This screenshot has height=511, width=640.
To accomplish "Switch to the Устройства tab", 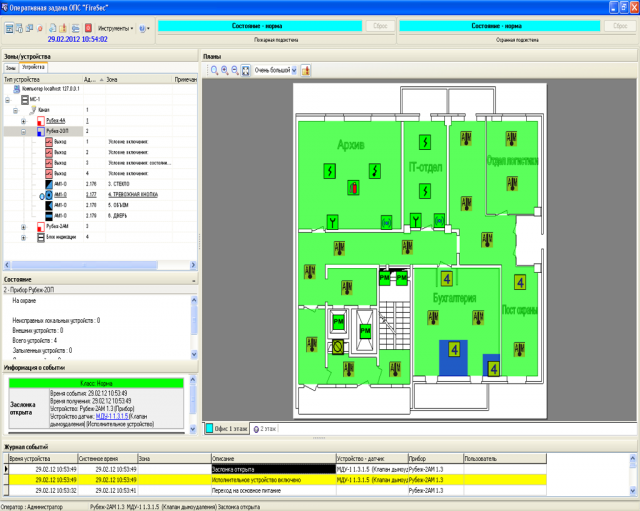I will point(34,67).
